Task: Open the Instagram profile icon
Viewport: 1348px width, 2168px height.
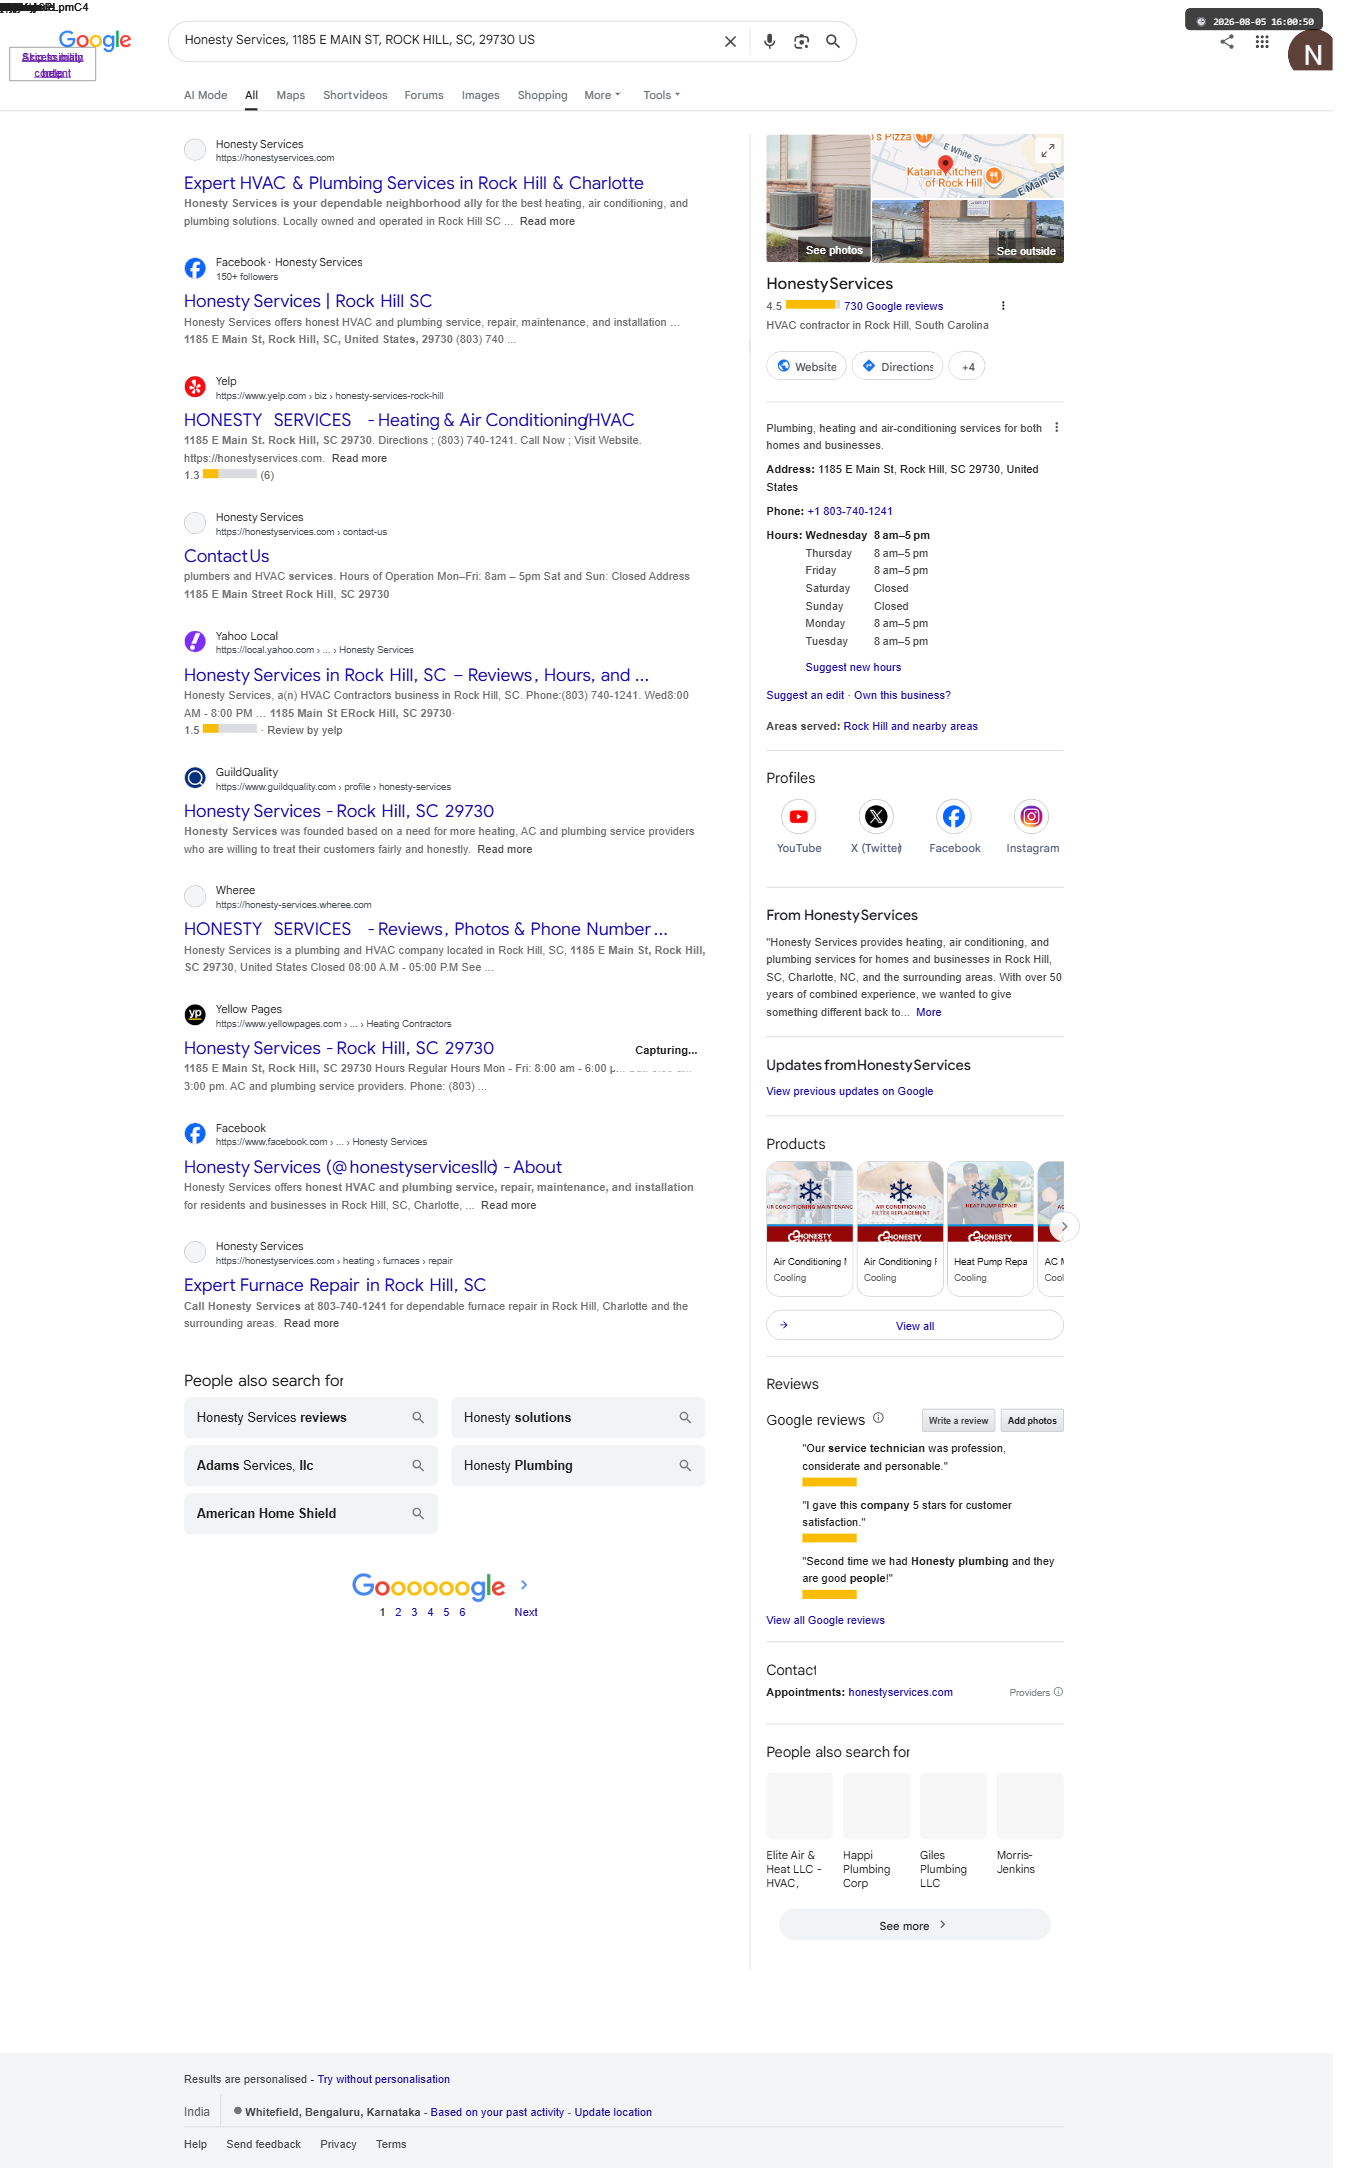Action: pyautogui.click(x=1031, y=817)
